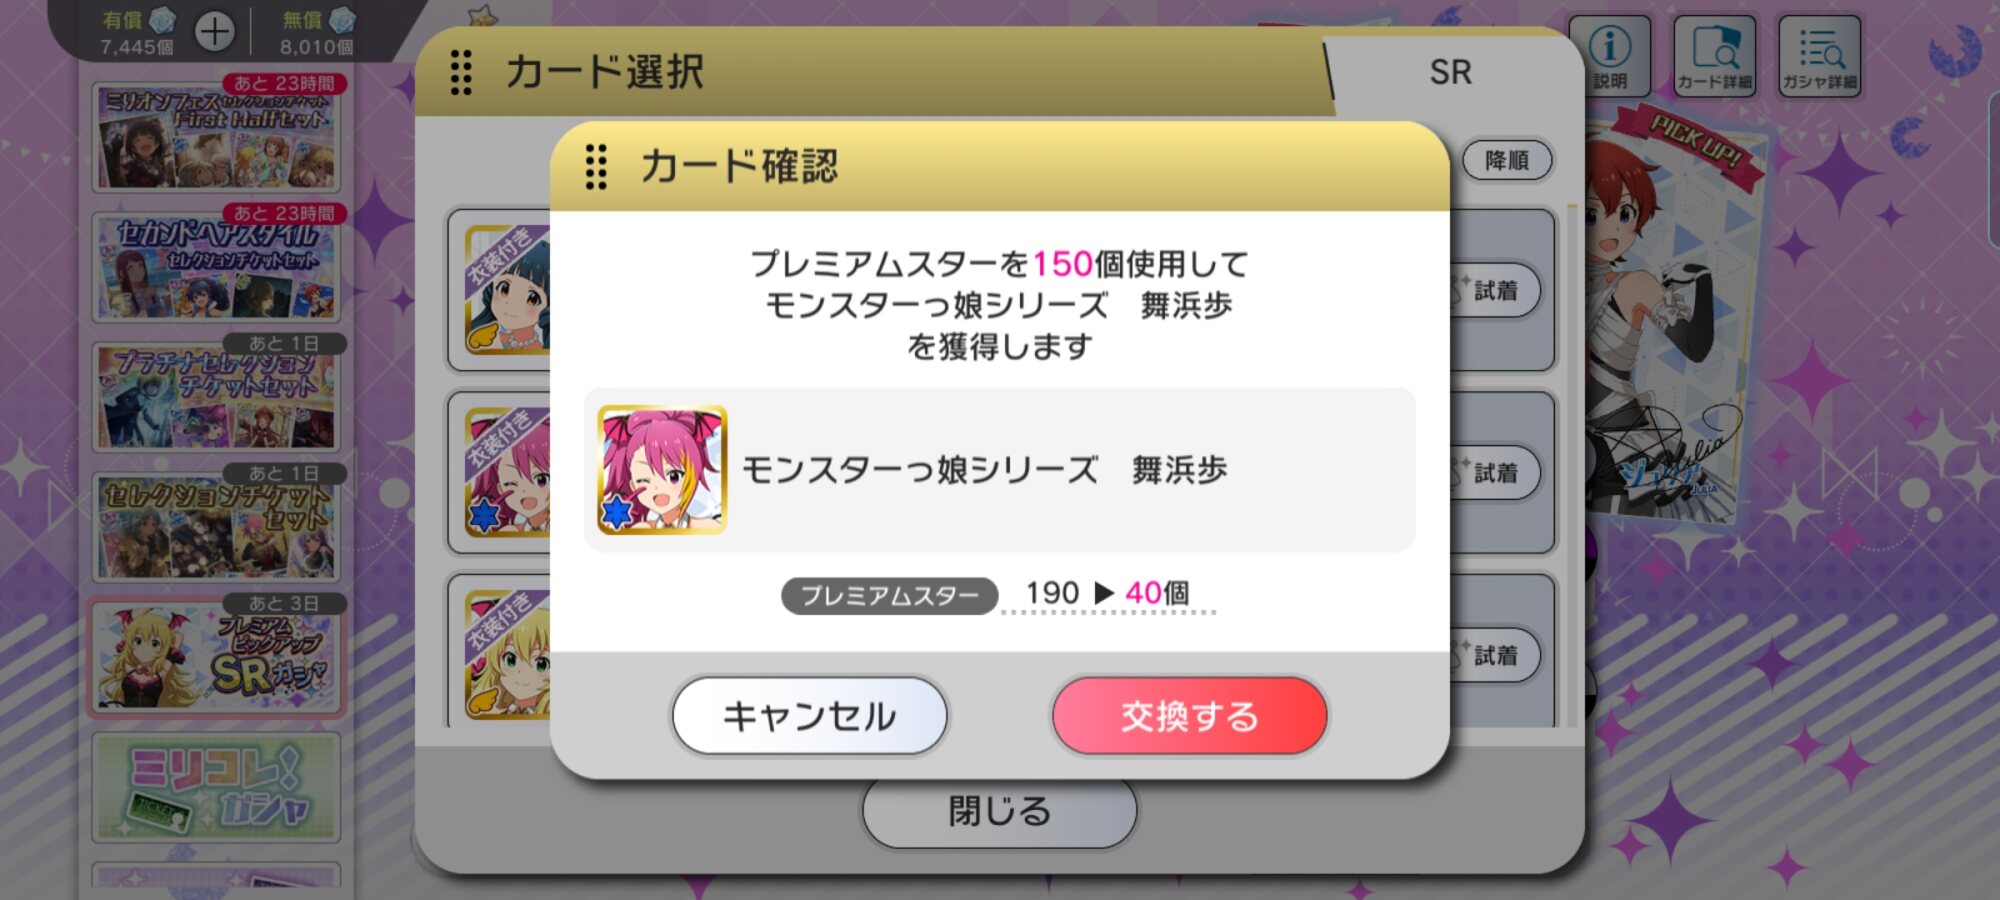Viewport: 2000px width, 900px height.
Task: Click the 交換する exchange button
Action: [1189, 716]
